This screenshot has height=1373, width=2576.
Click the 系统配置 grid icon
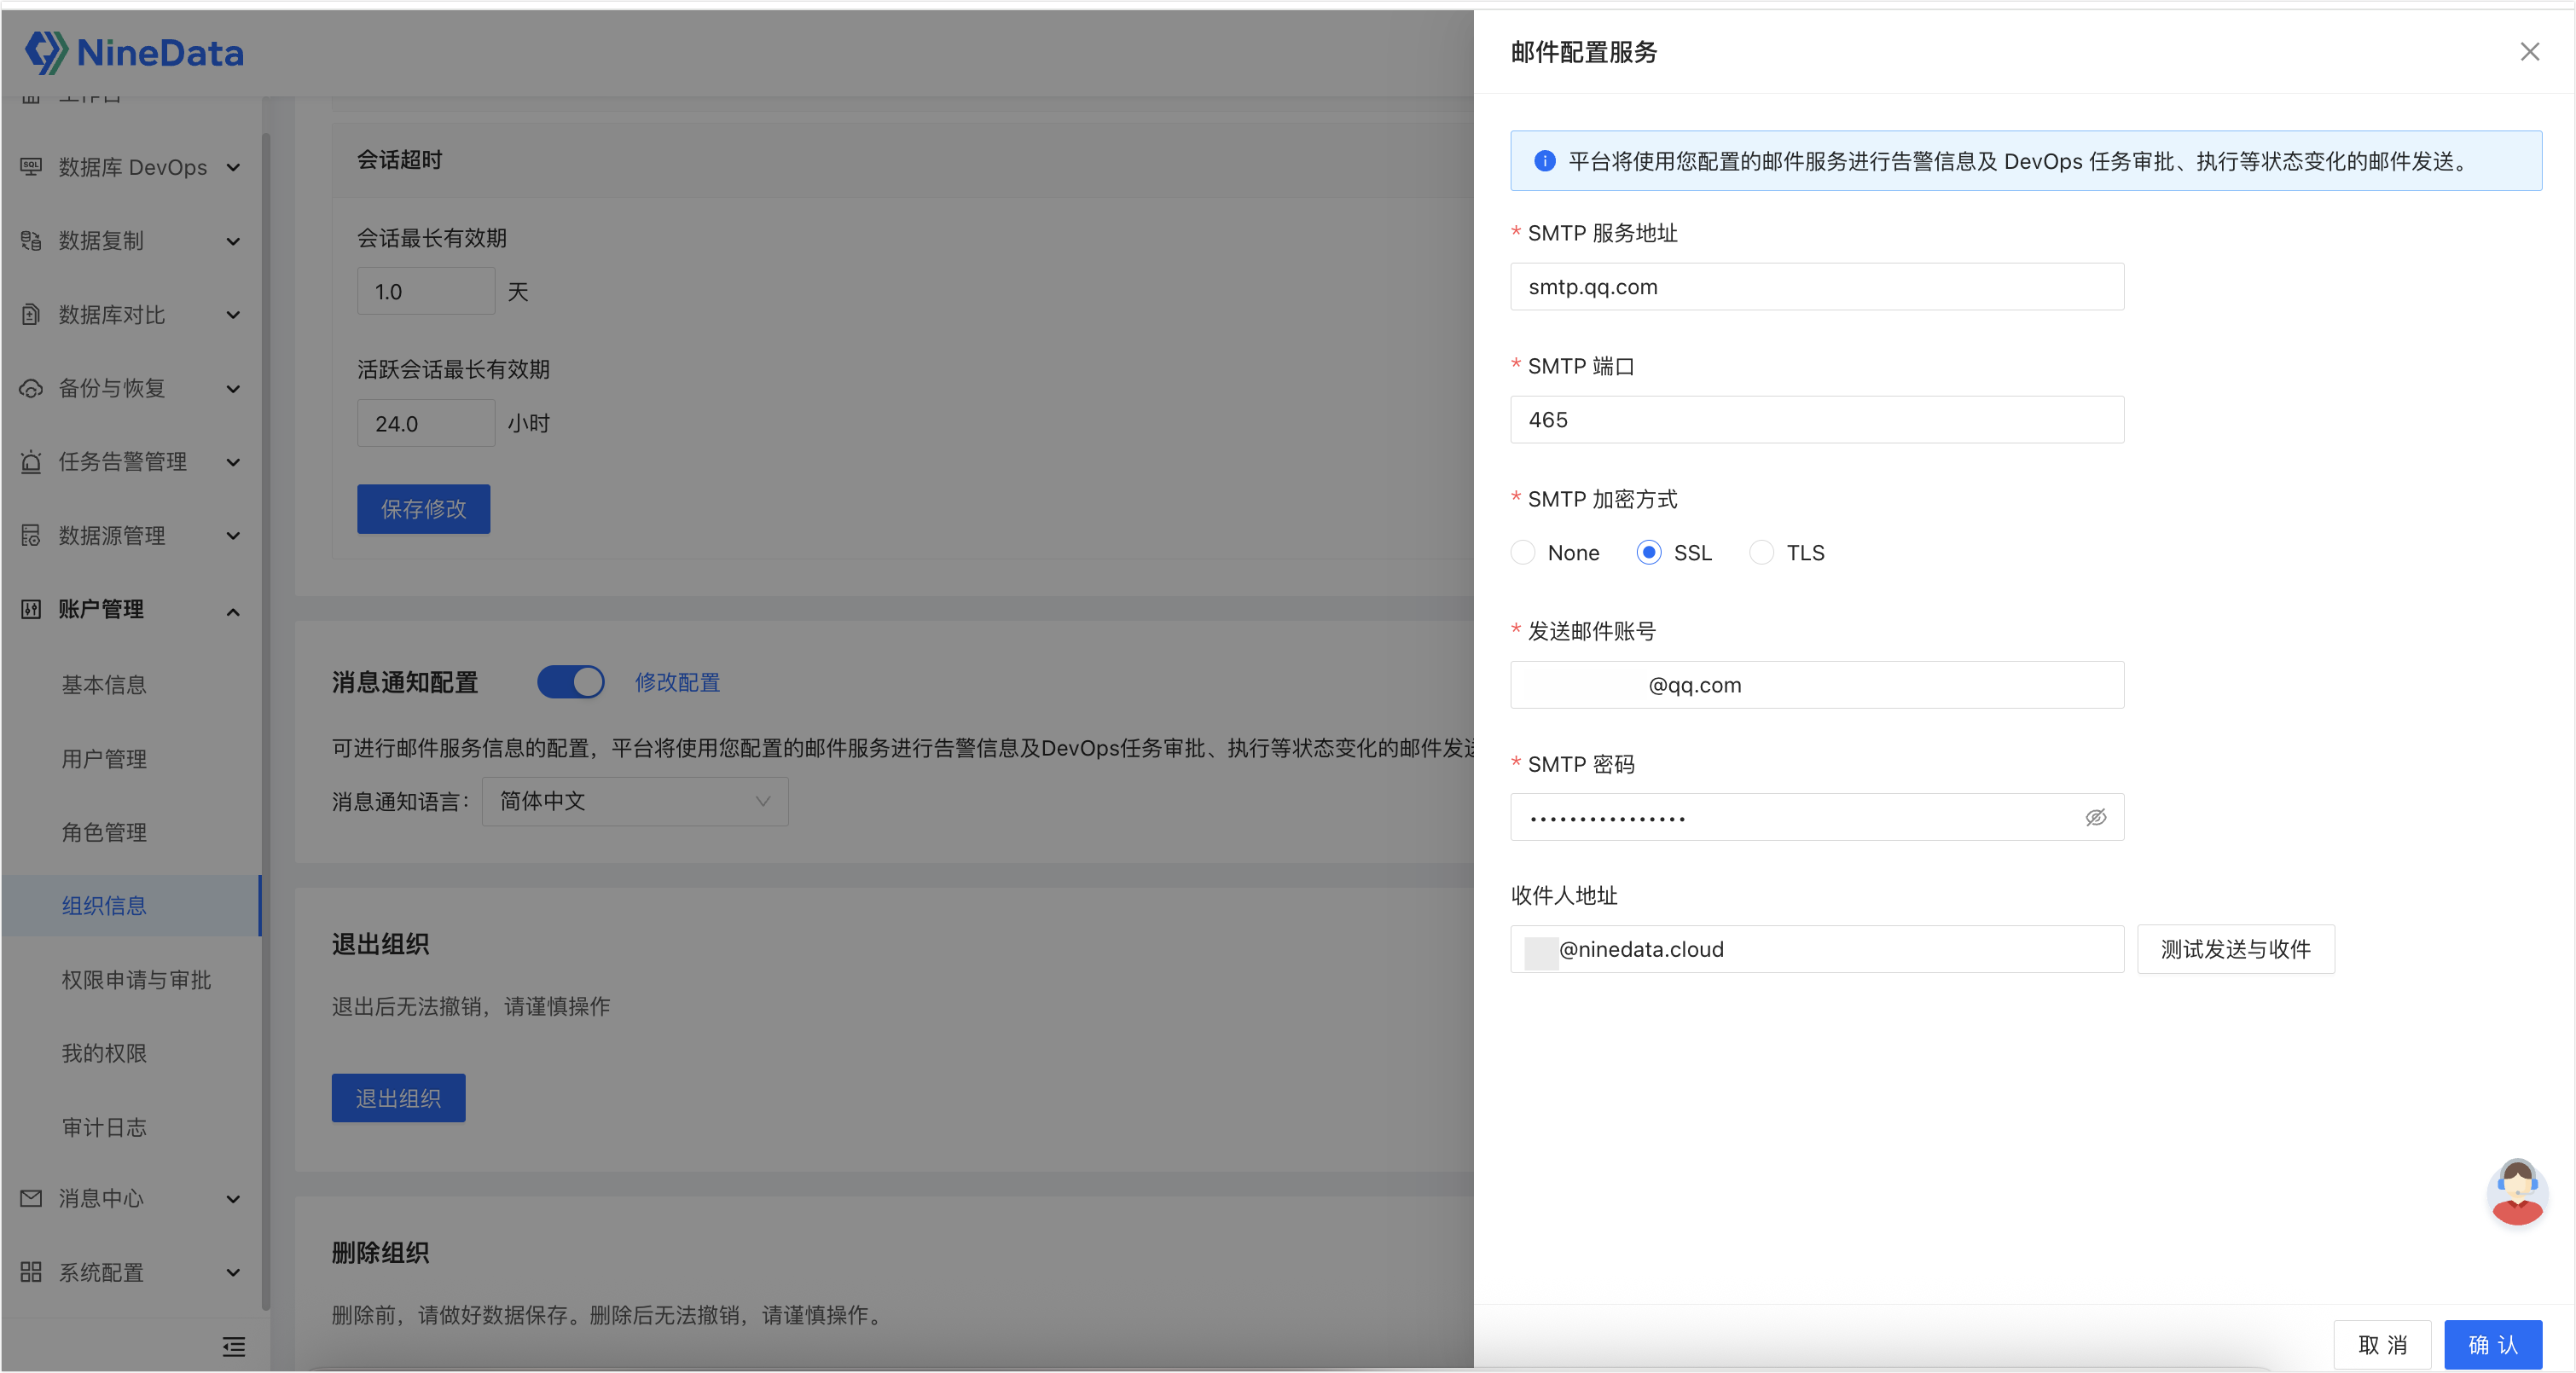pos(31,1272)
